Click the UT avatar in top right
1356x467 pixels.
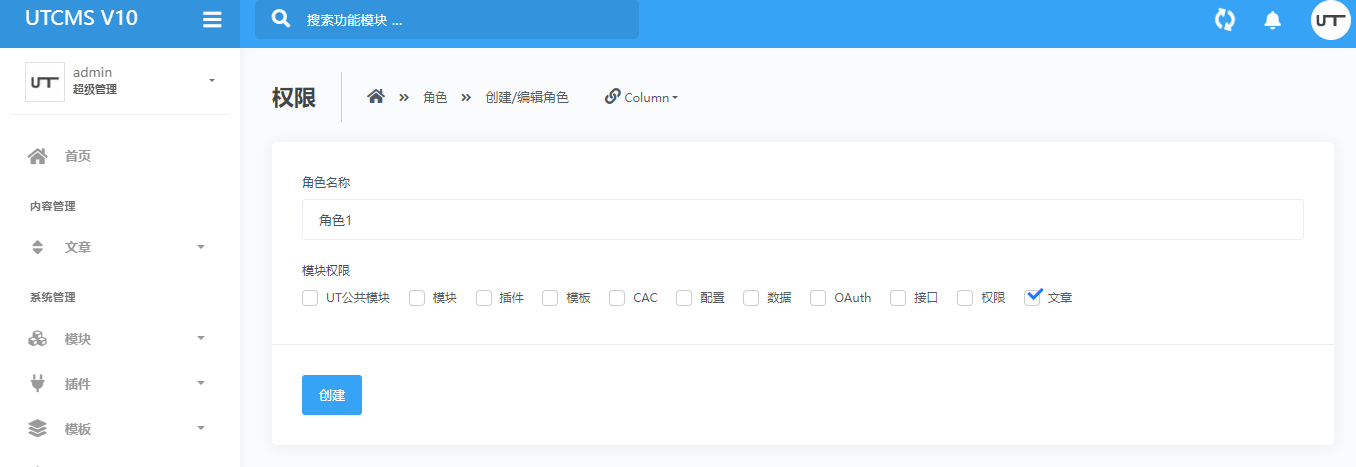pyautogui.click(x=1330, y=20)
